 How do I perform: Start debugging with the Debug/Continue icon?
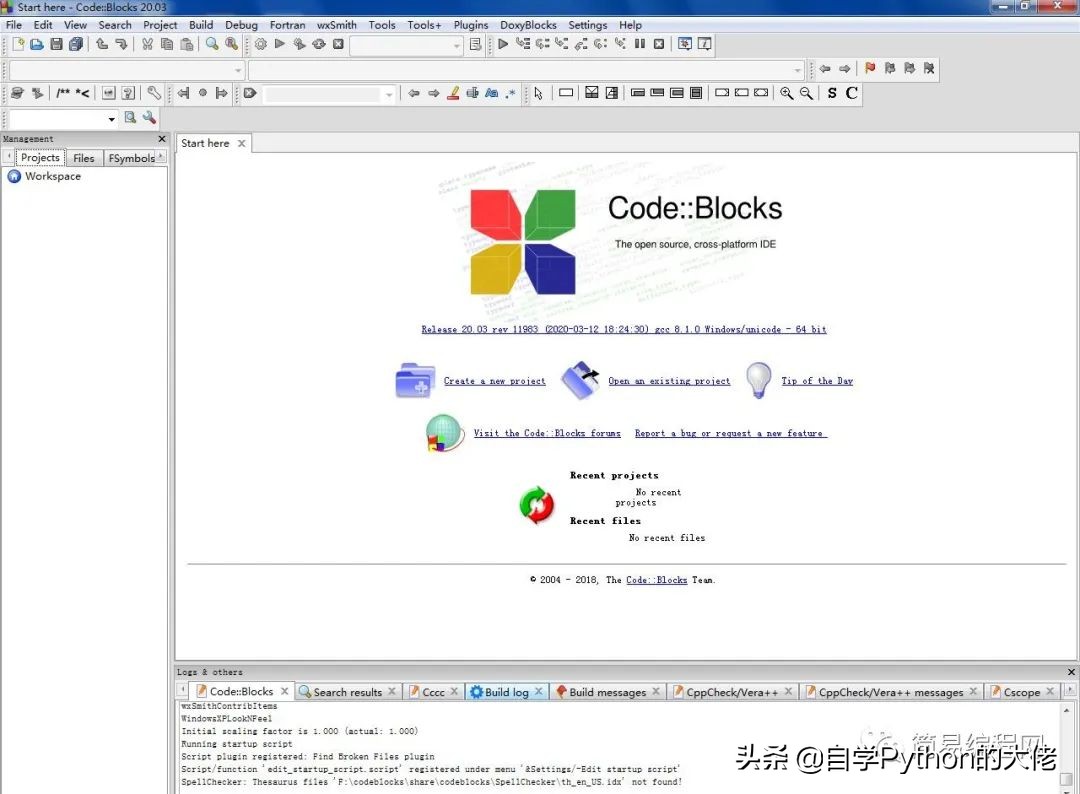click(503, 44)
